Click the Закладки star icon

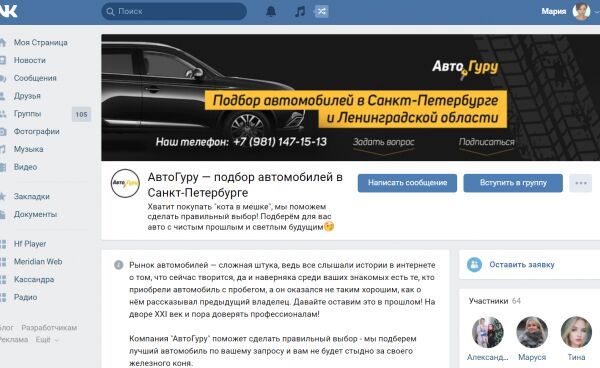pyautogui.click(x=3, y=197)
